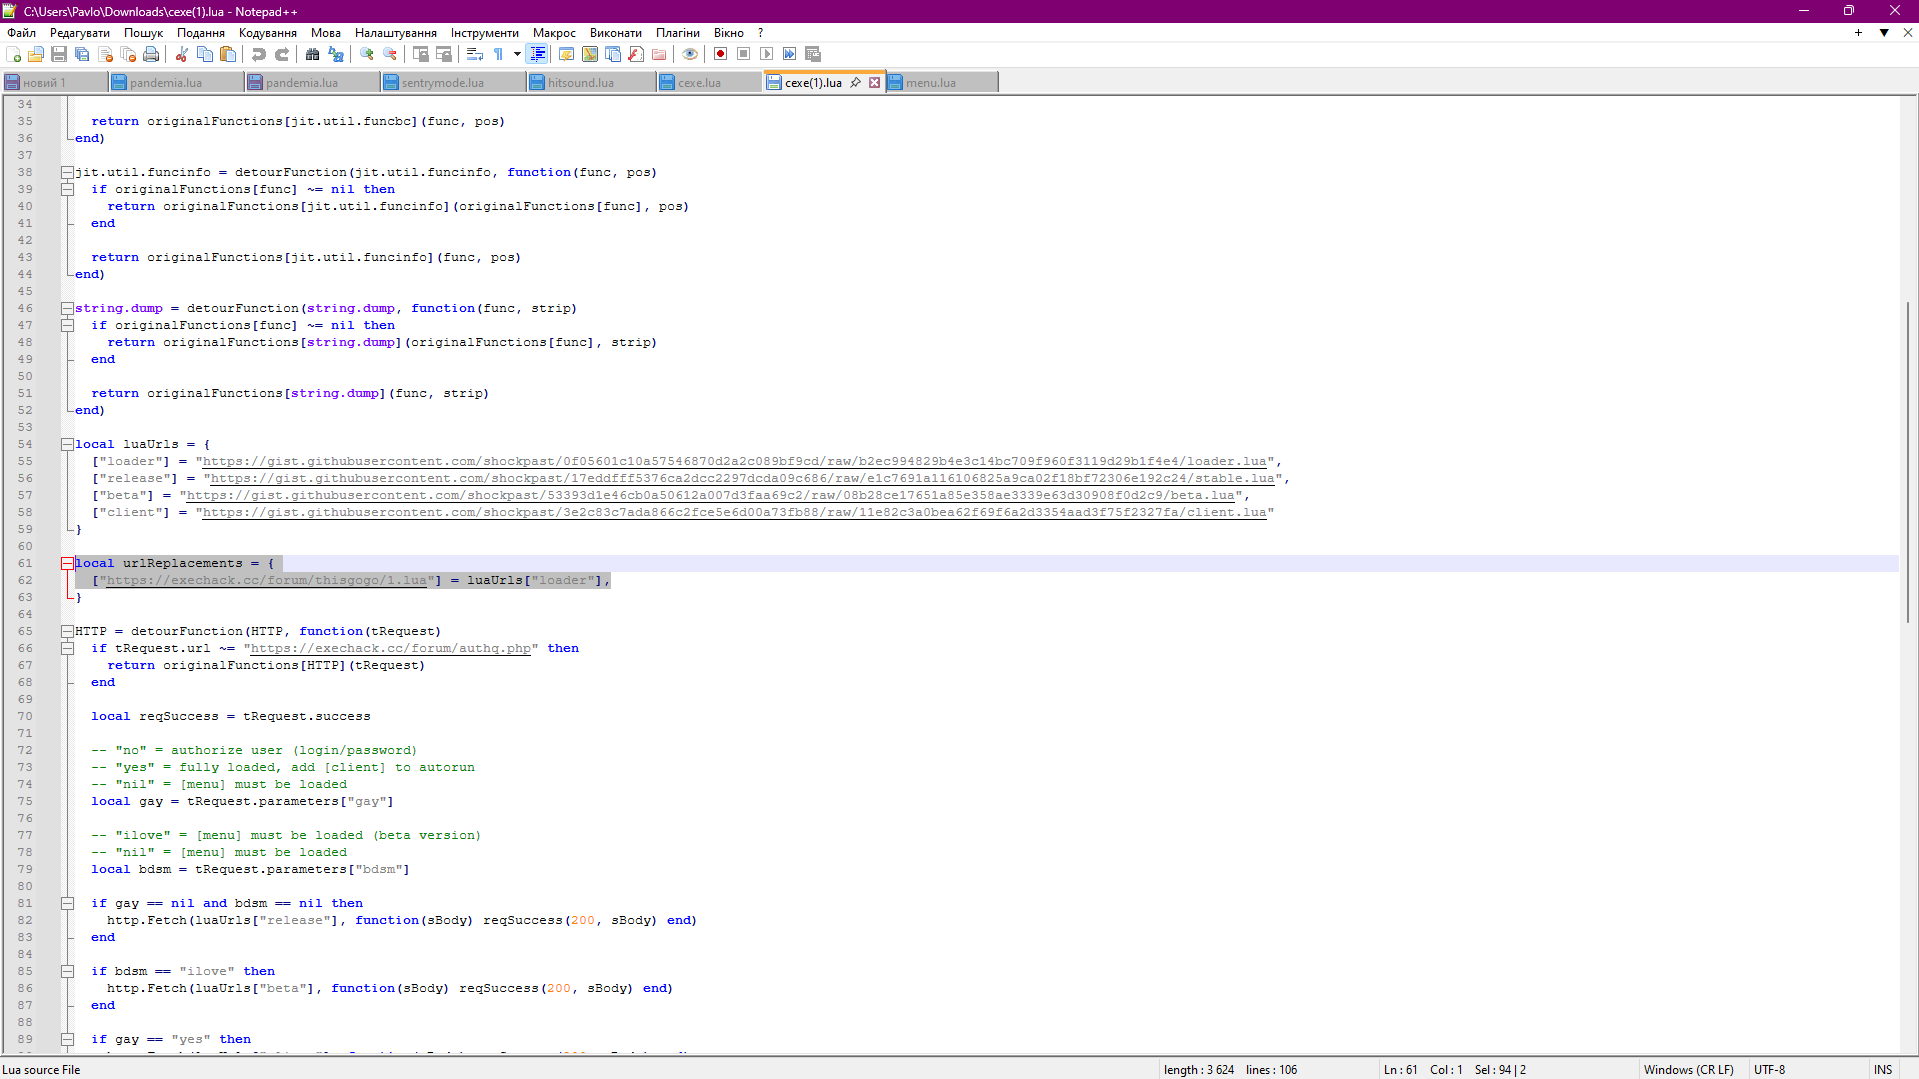Pin the cexe(1).lua tab
Screen dimensions: 1919x1079
tap(855, 83)
